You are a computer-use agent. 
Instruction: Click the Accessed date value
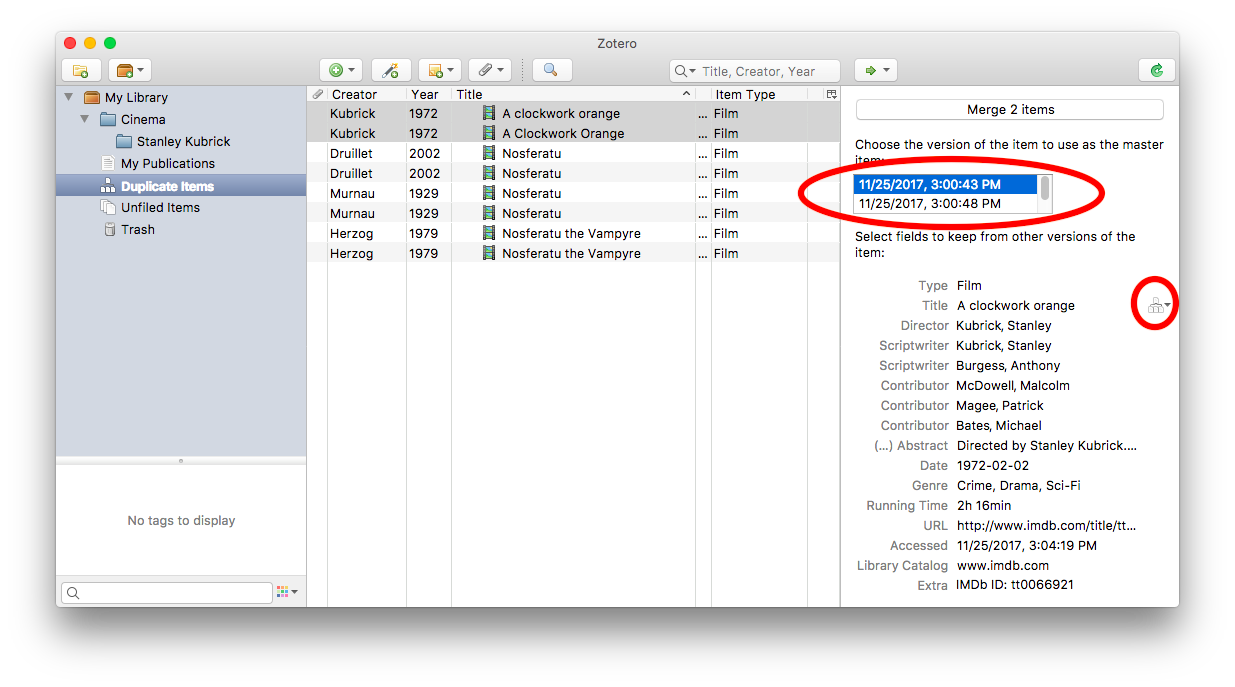pyautogui.click(x=1026, y=545)
